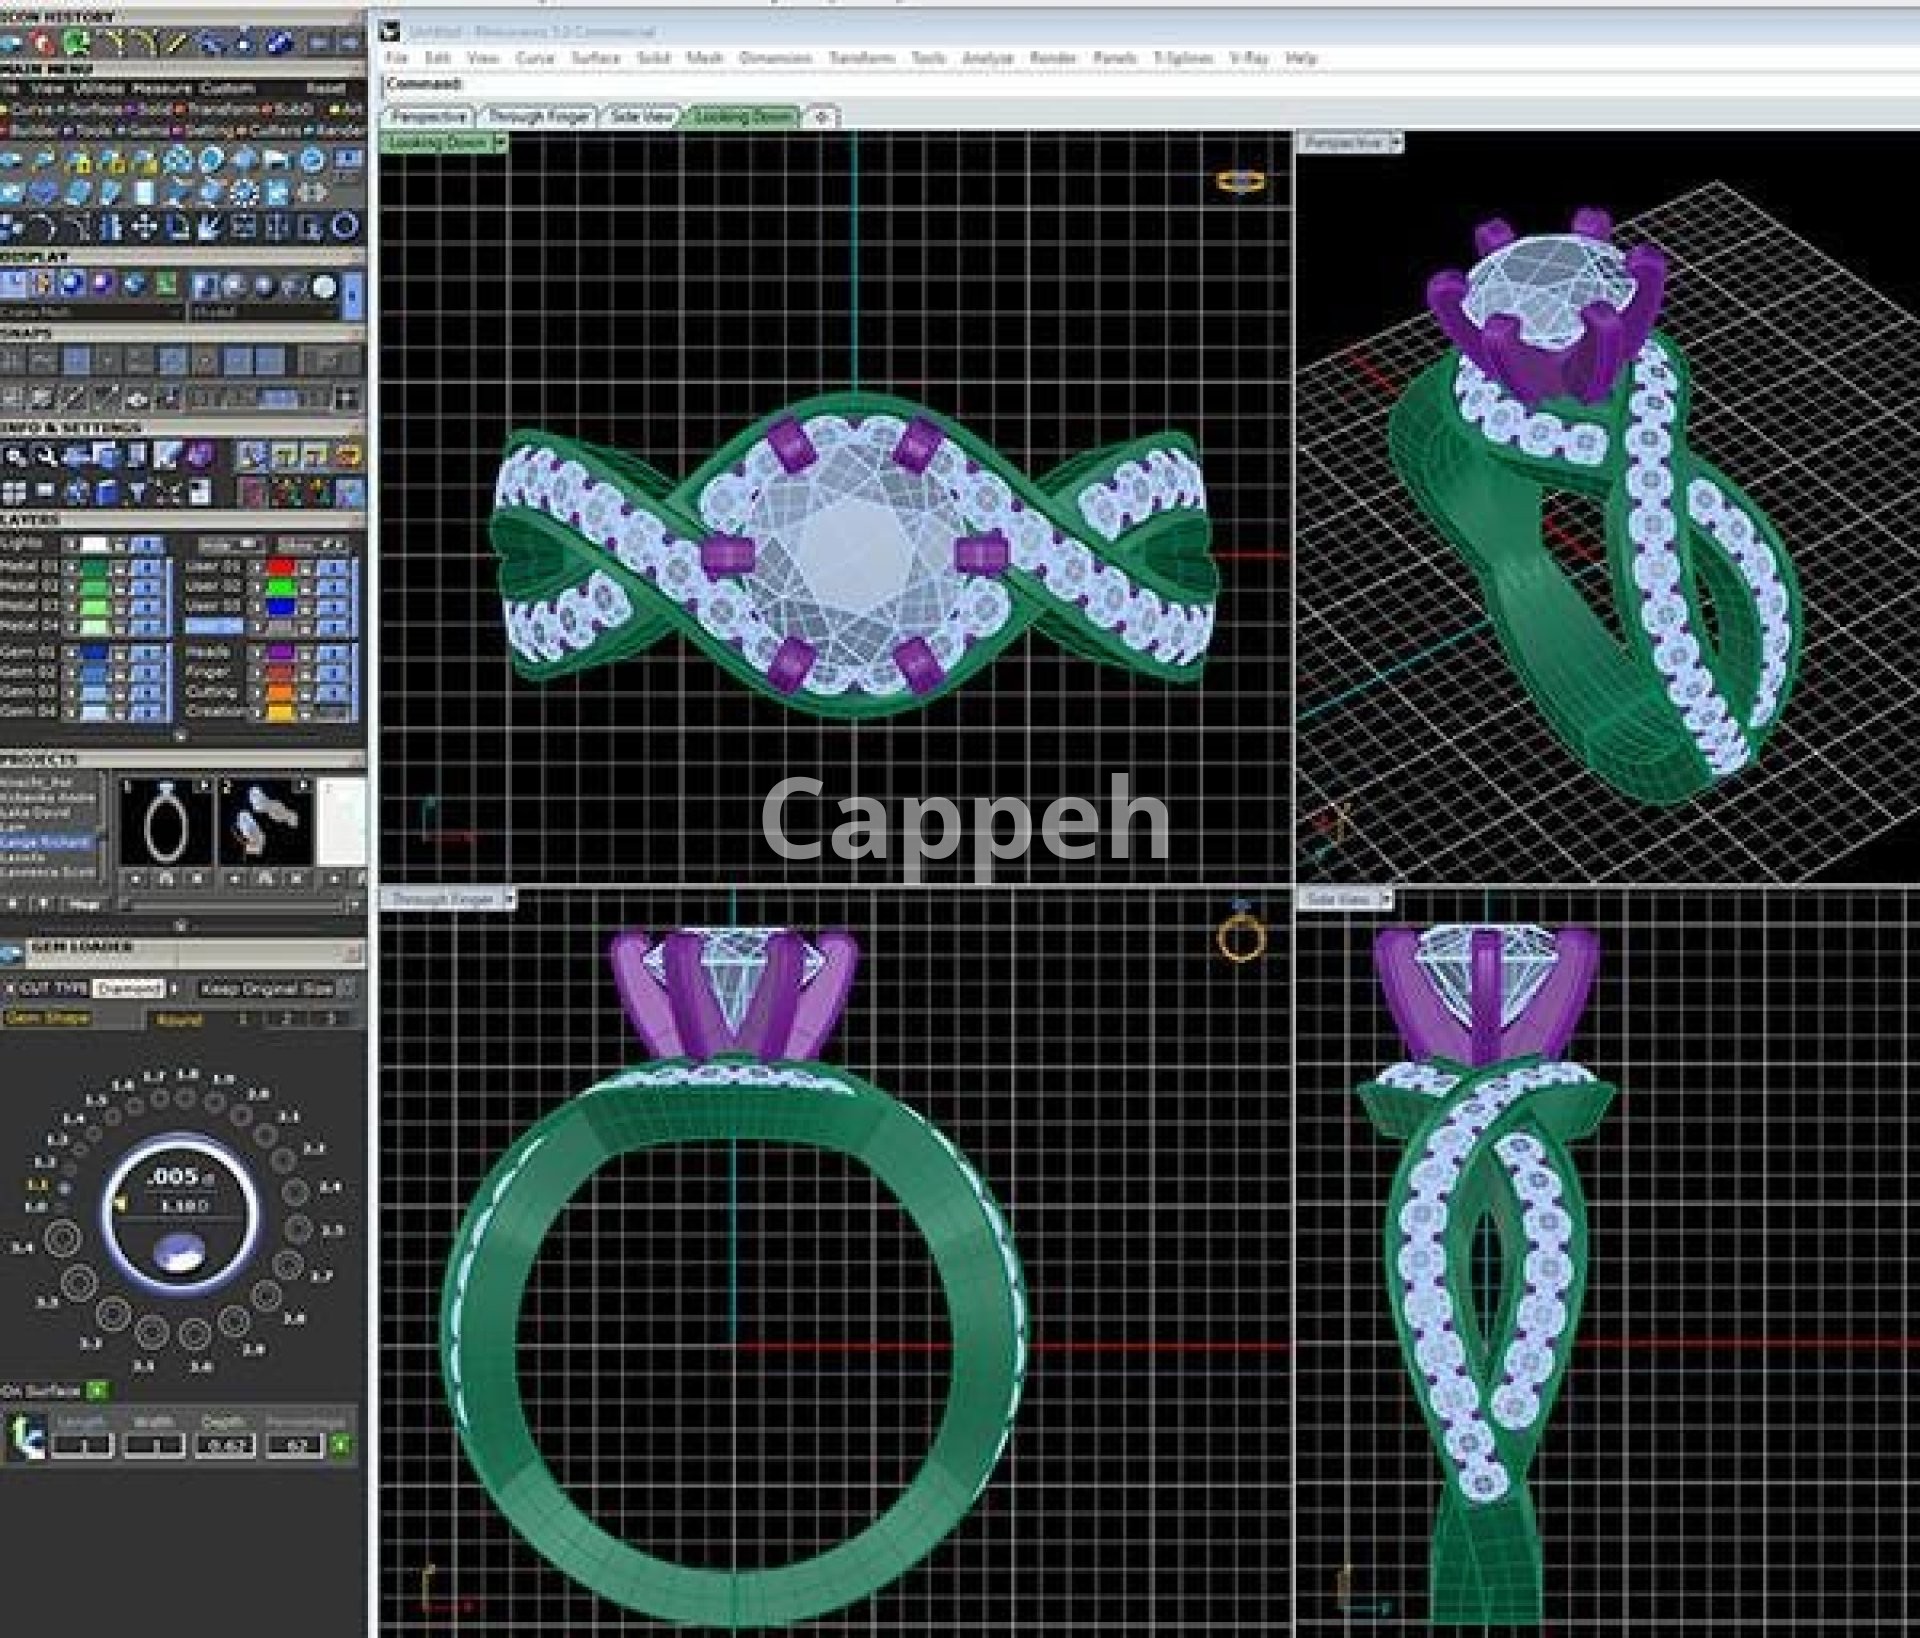Screen dimensions: 1920x1638
Task: Click the green arrow icon beside Length field
Action: pos(25,1439)
